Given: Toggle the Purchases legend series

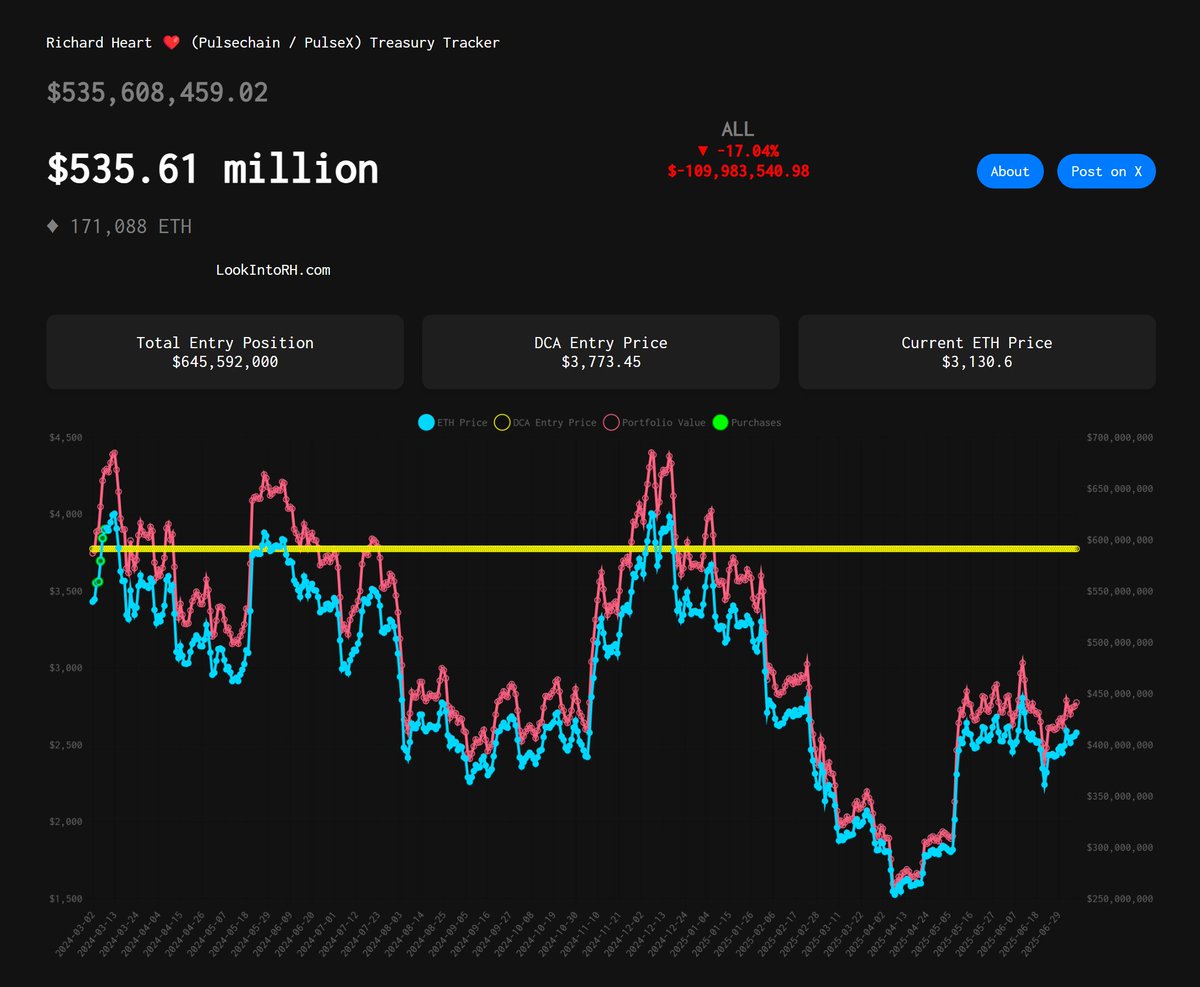Looking at the screenshot, I should (x=747, y=423).
